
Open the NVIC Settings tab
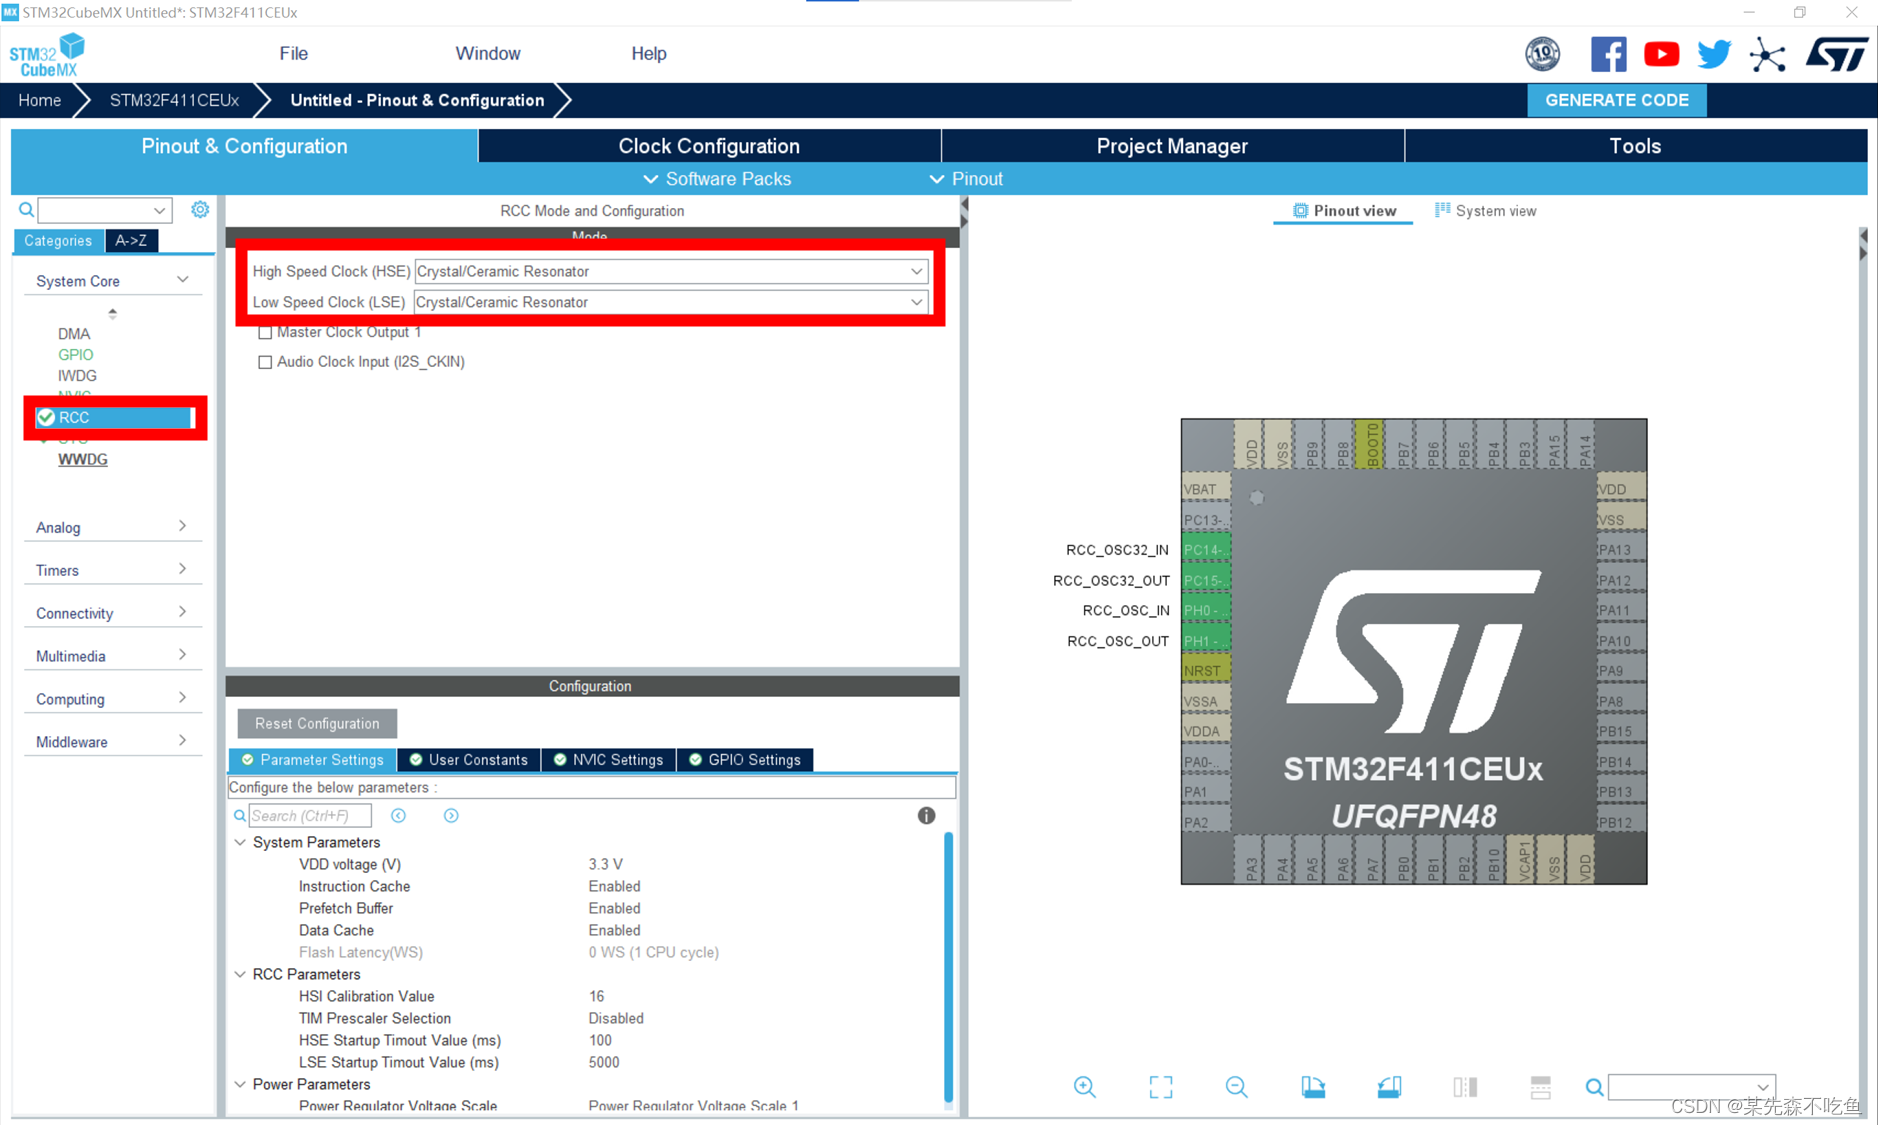click(608, 760)
